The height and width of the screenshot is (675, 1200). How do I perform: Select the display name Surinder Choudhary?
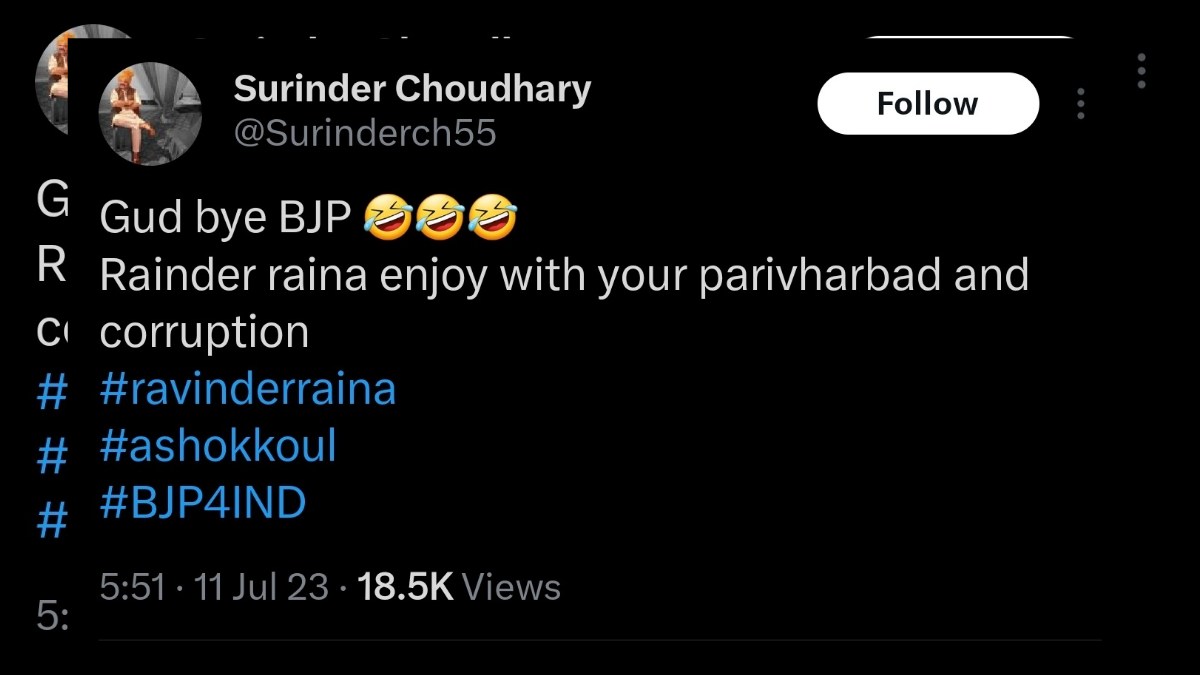pyautogui.click(x=412, y=87)
